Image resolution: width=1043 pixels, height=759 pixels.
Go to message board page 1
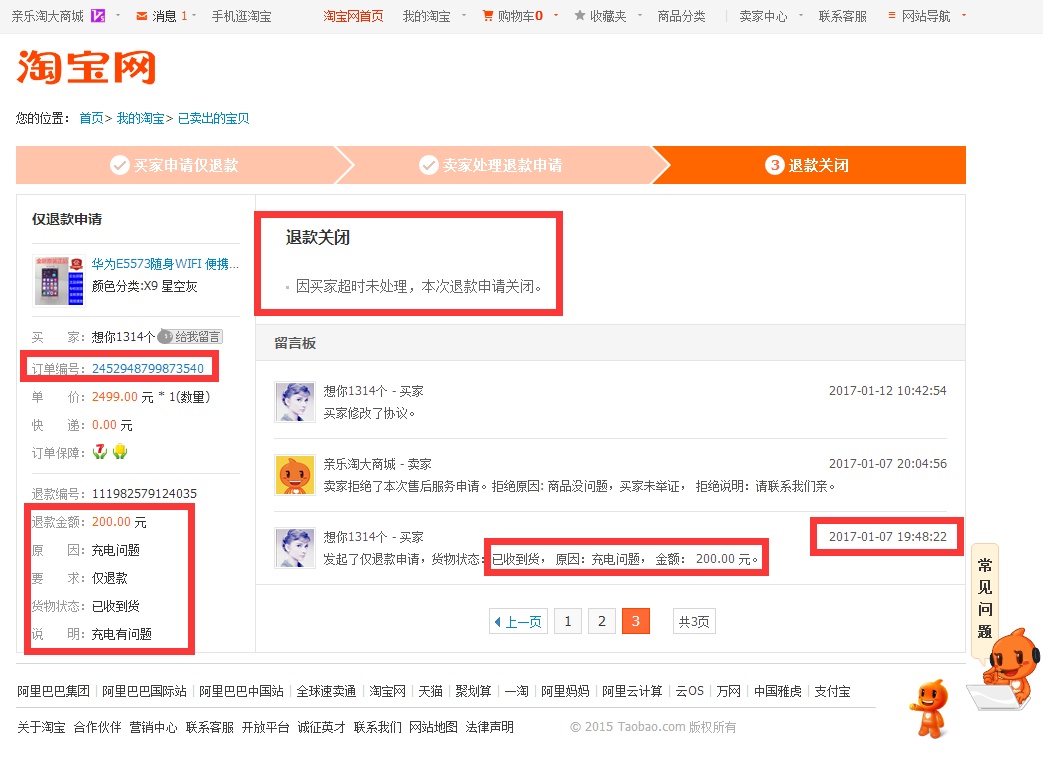(x=567, y=621)
